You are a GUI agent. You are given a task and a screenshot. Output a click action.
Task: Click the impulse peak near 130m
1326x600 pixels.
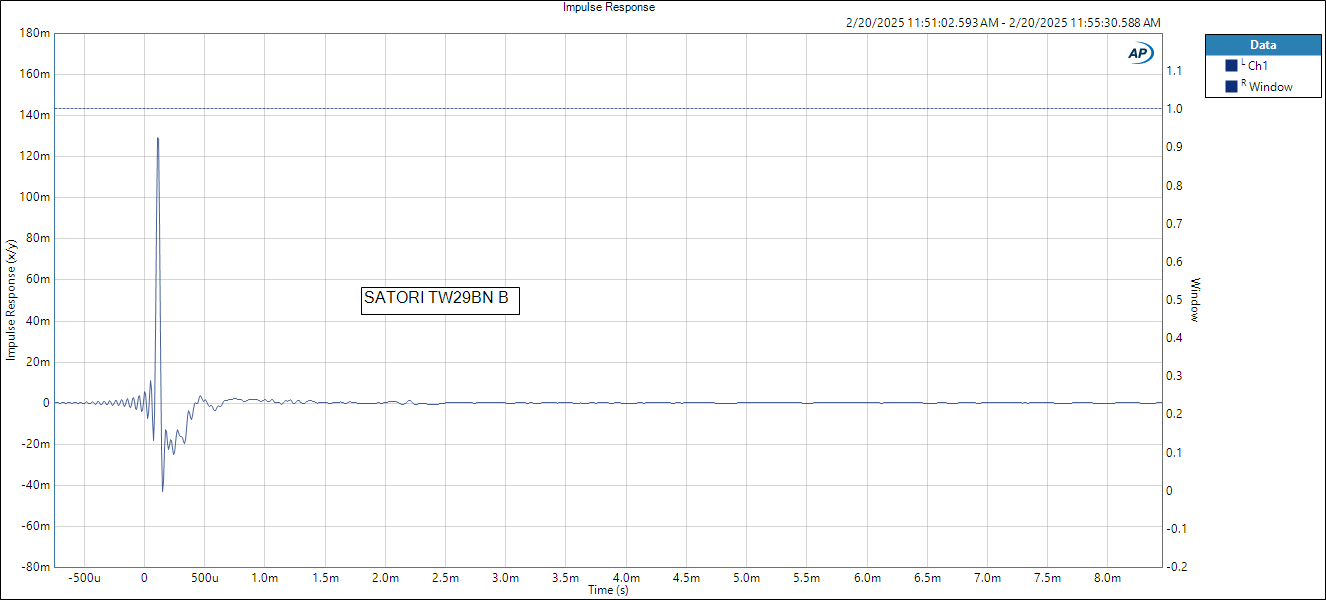coord(158,138)
